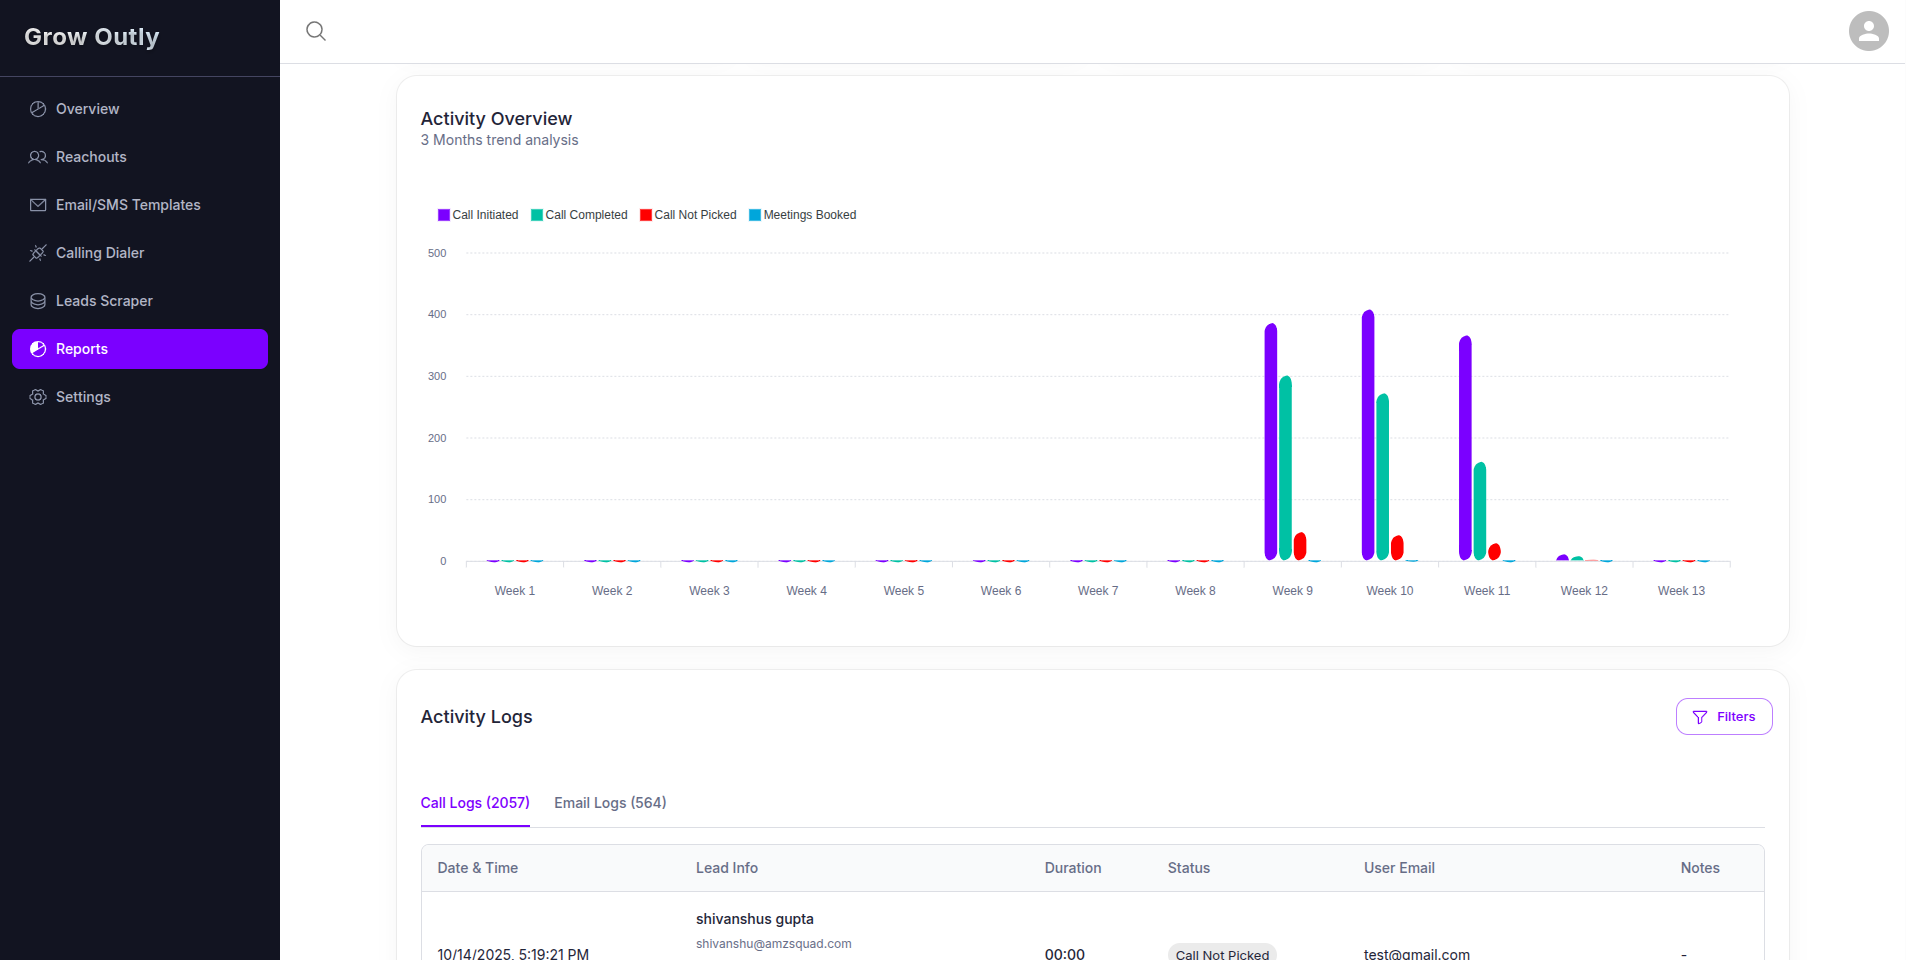The height and width of the screenshot is (960, 1906).
Task: Click the Leads Scraper database icon
Action: (x=38, y=301)
